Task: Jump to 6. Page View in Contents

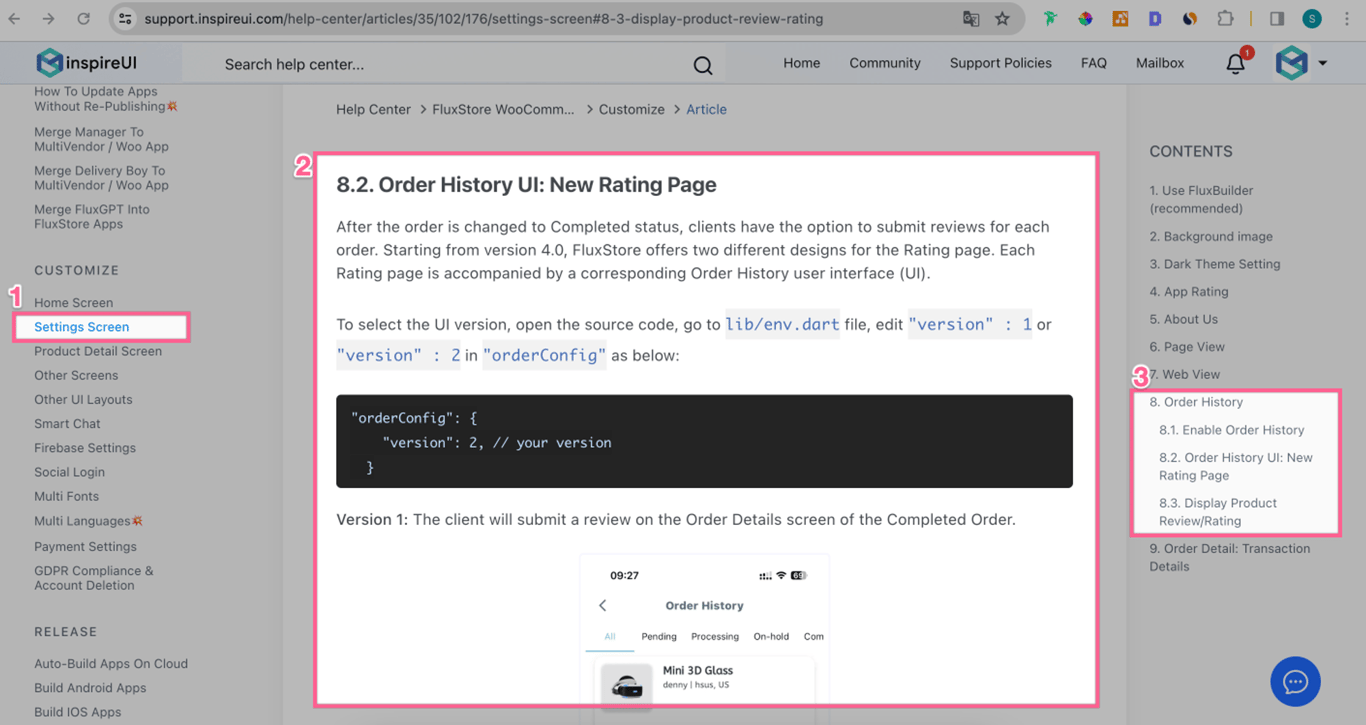Action: [1187, 347]
